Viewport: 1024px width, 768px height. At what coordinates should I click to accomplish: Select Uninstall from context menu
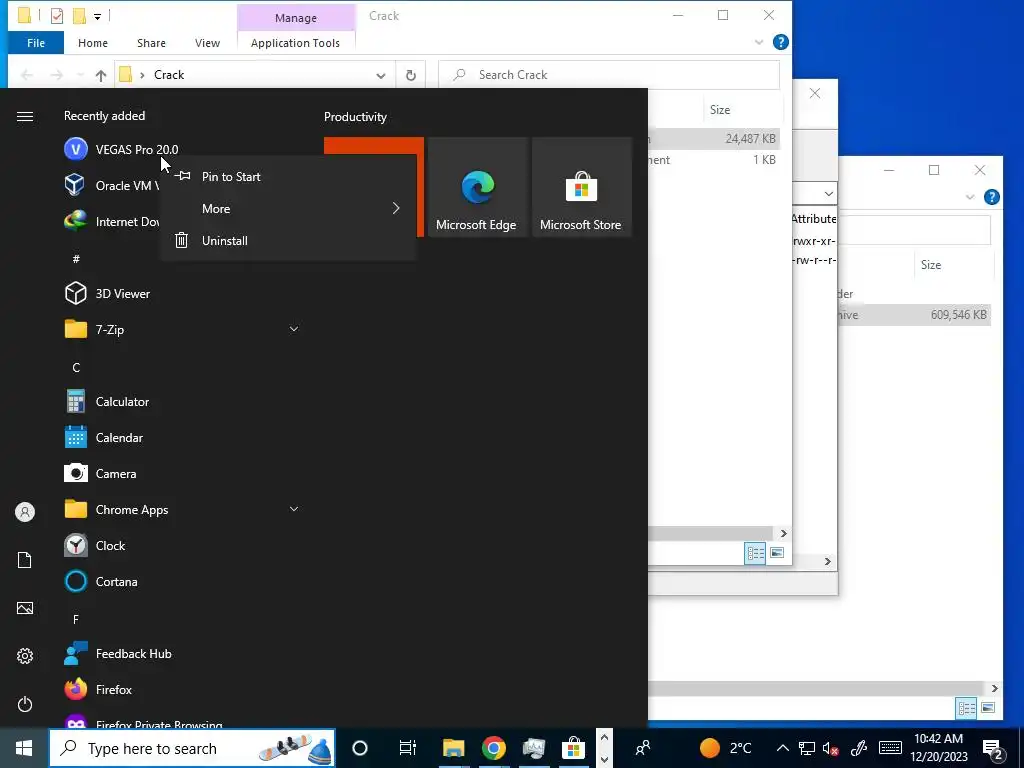(x=287, y=240)
